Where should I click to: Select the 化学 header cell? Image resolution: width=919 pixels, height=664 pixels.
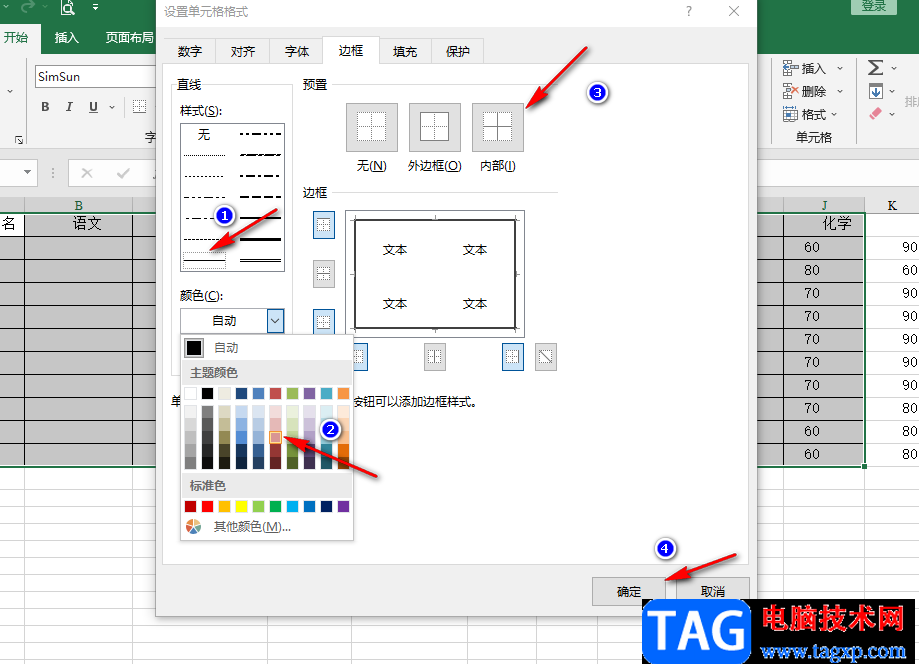point(824,224)
